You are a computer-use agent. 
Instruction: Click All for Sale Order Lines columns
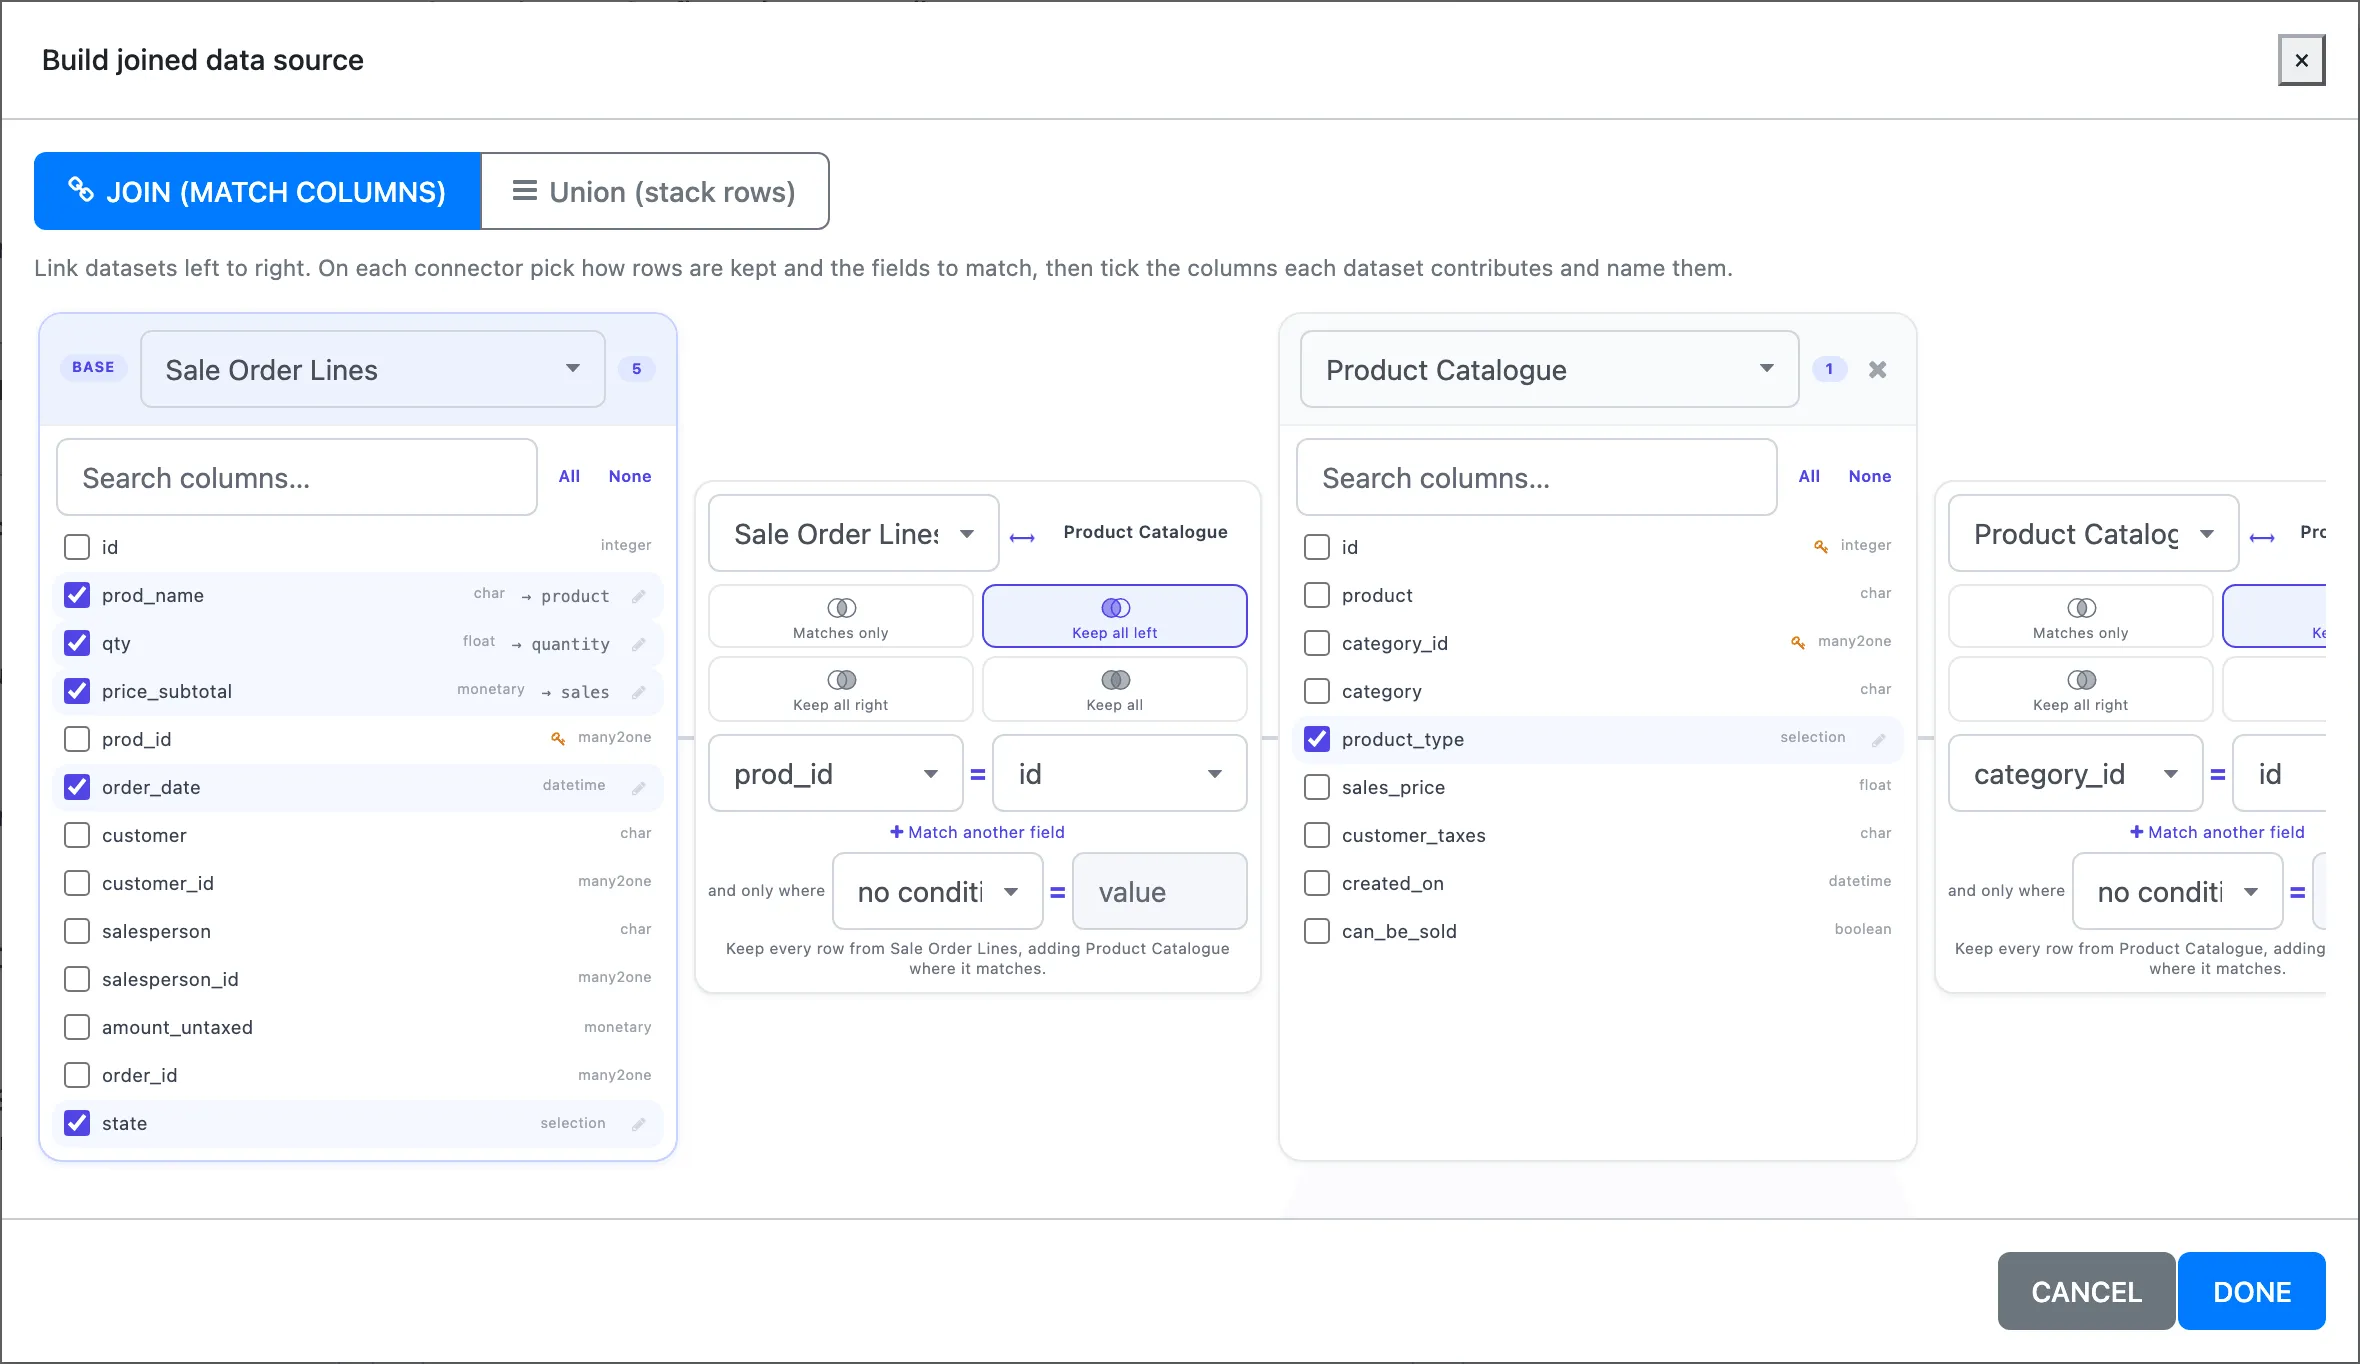point(569,476)
